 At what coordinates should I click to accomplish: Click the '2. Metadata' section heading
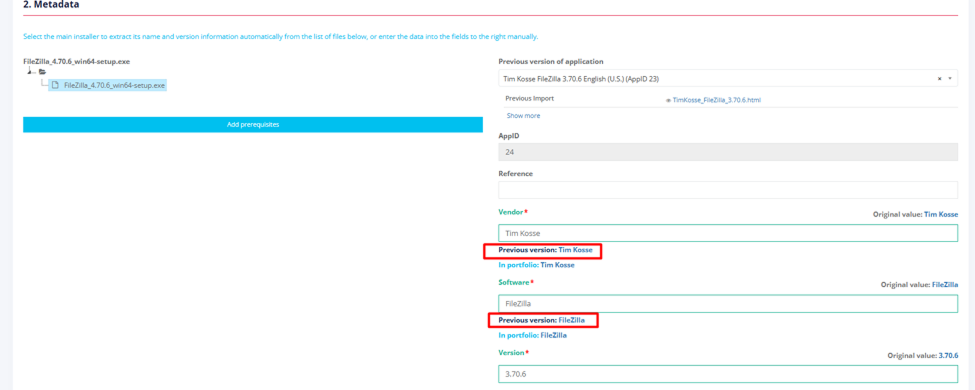(52, 5)
